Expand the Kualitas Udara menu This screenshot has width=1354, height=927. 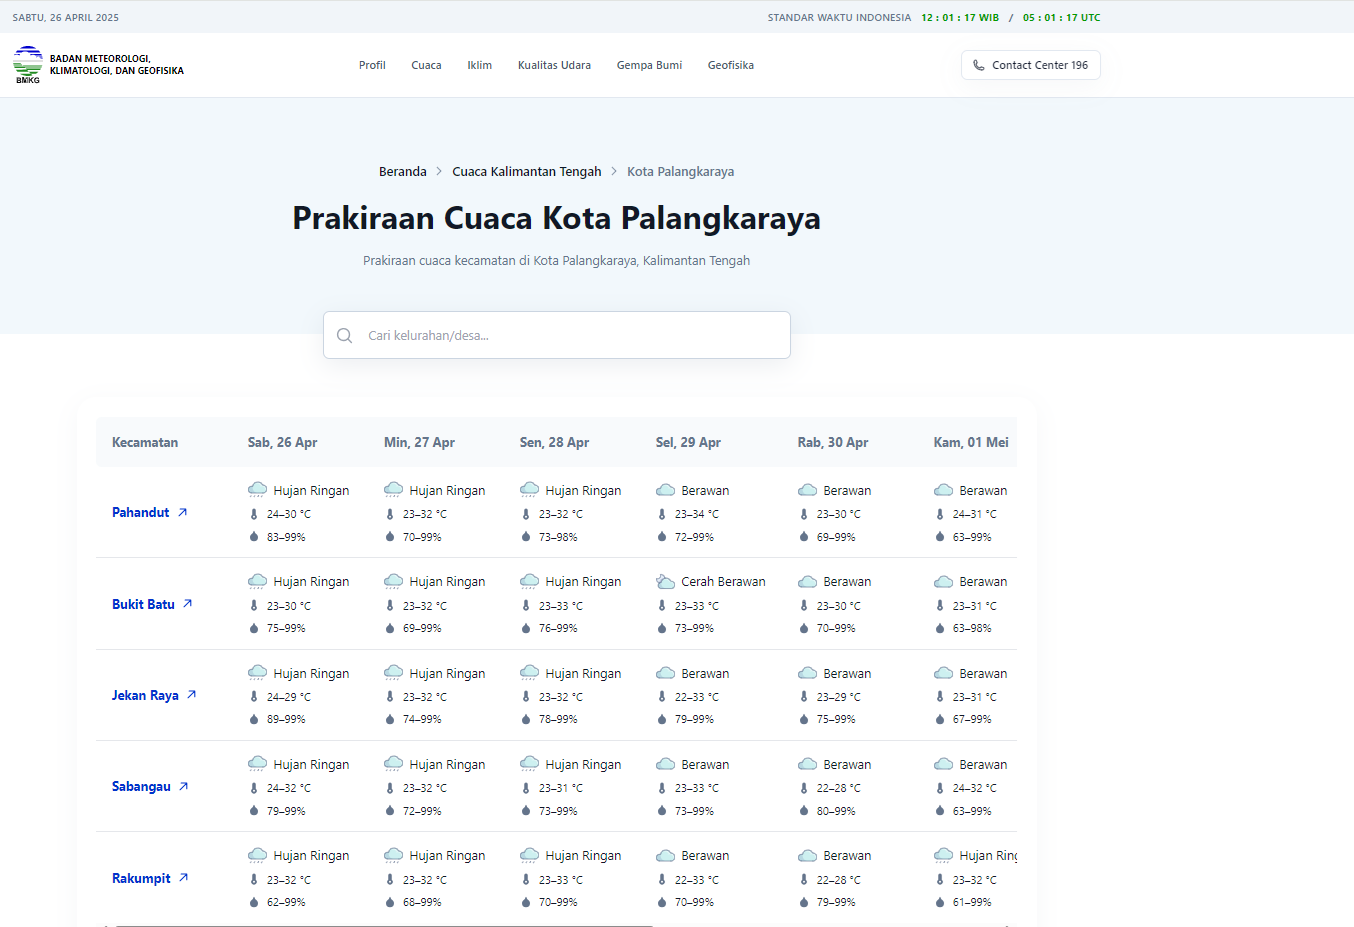point(554,65)
